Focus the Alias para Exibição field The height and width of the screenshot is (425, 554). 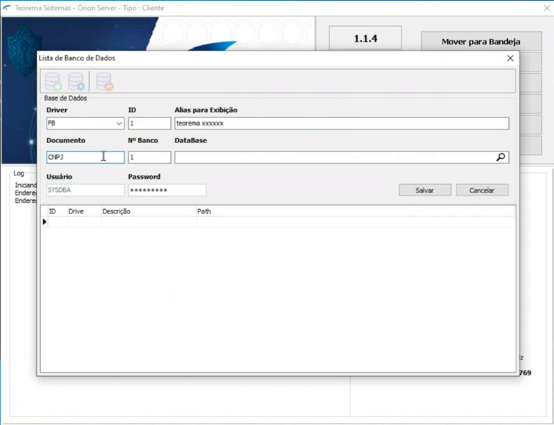pos(342,123)
